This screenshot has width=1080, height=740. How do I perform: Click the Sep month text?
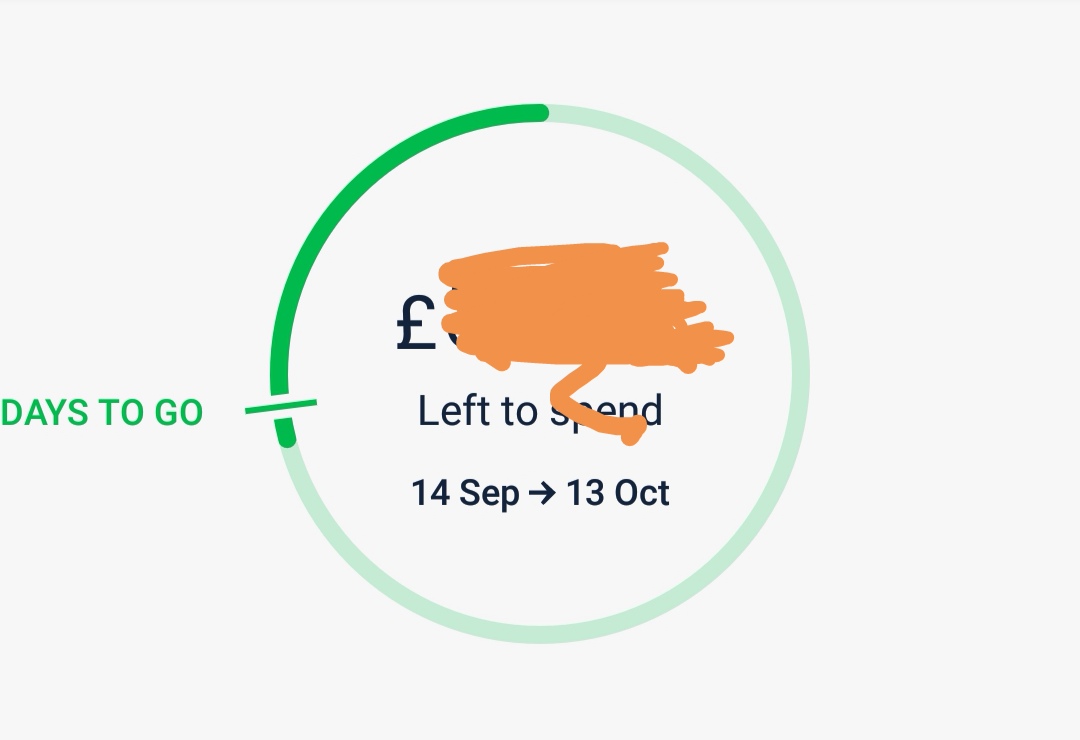click(489, 495)
